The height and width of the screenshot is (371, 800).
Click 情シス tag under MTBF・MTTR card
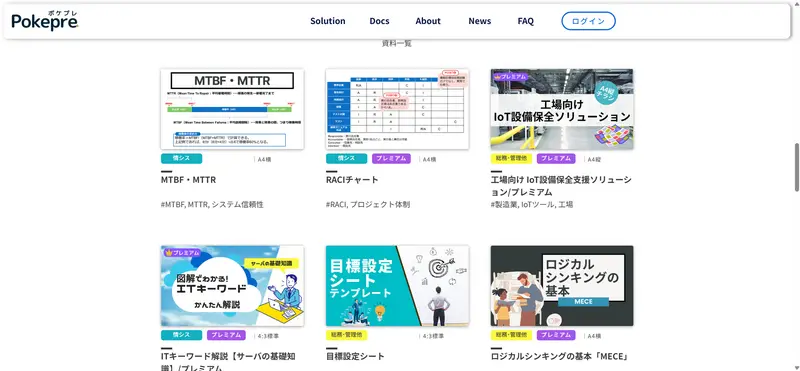coord(182,159)
